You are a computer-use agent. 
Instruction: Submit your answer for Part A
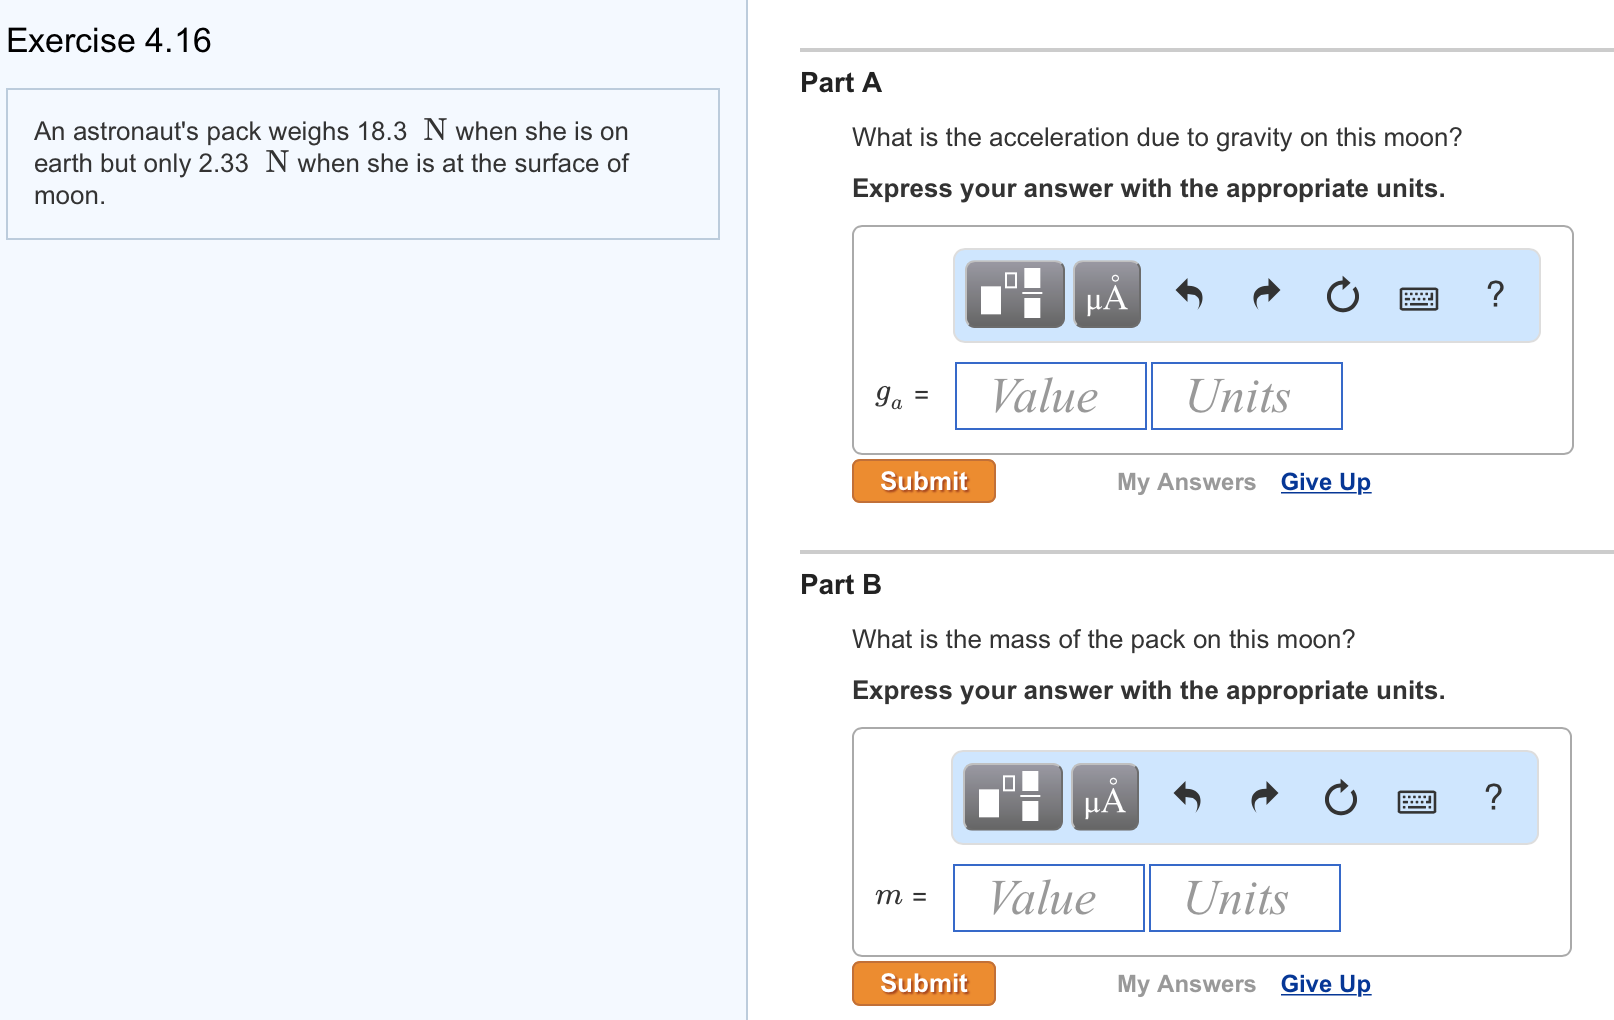[923, 481]
